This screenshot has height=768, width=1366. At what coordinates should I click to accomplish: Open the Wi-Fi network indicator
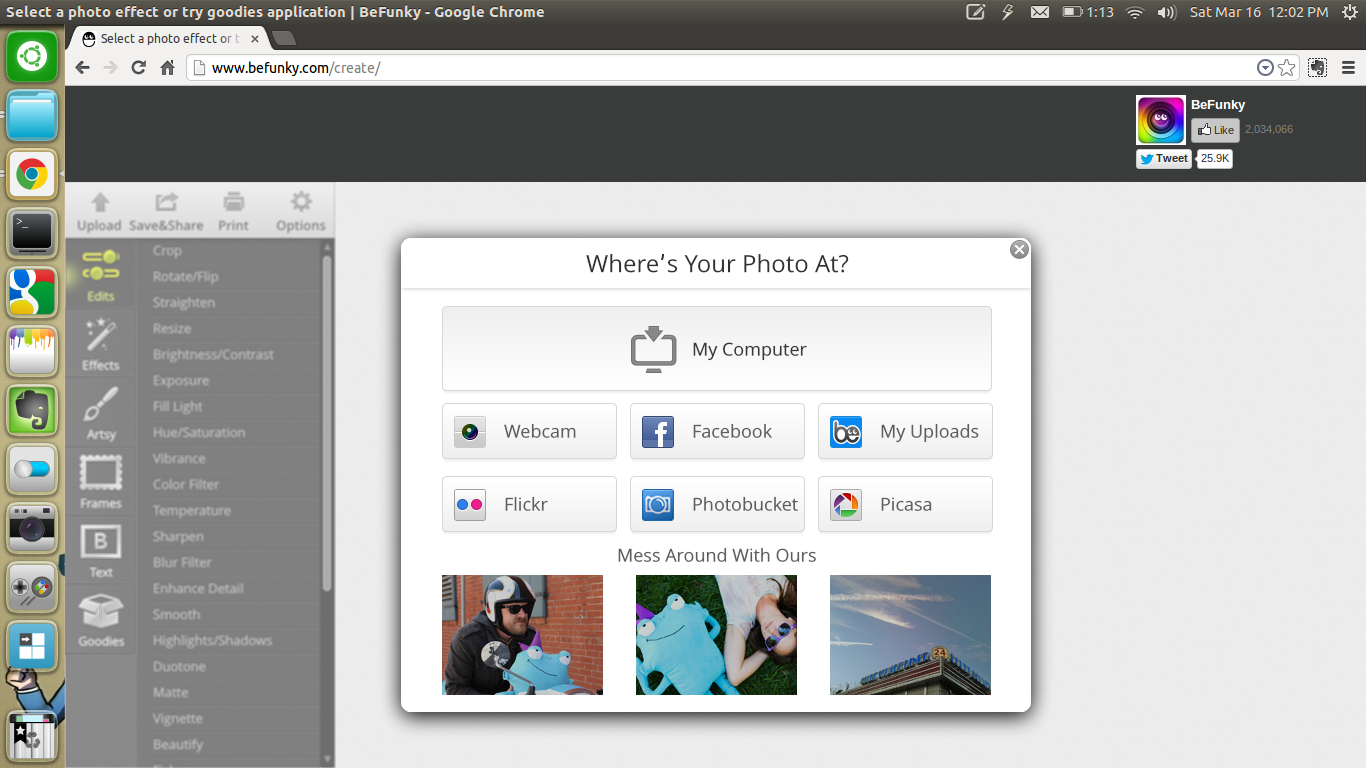(1134, 12)
